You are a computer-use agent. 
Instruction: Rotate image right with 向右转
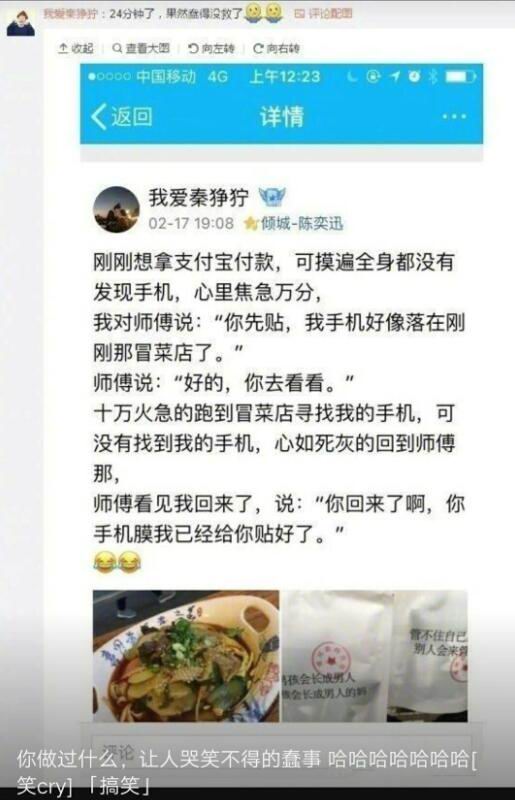pos(276,48)
